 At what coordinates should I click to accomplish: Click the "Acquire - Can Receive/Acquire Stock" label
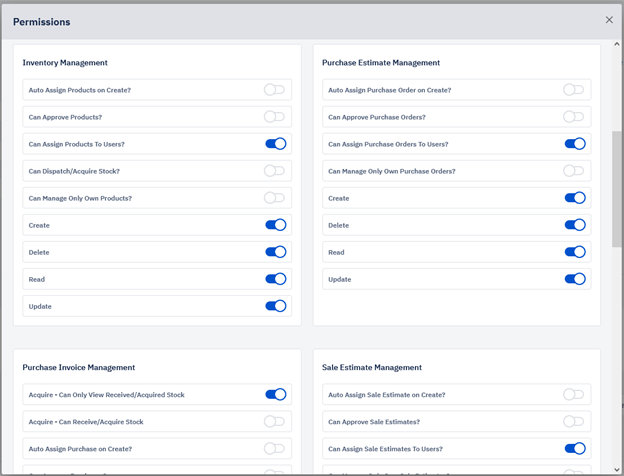(x=86, y=422)
